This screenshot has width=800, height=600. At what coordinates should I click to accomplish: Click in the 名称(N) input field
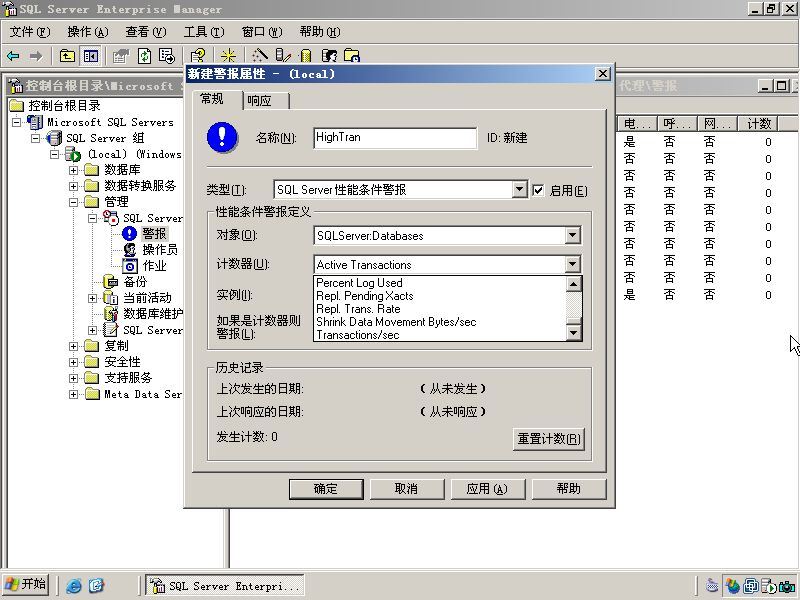click(x=395, y=138)
